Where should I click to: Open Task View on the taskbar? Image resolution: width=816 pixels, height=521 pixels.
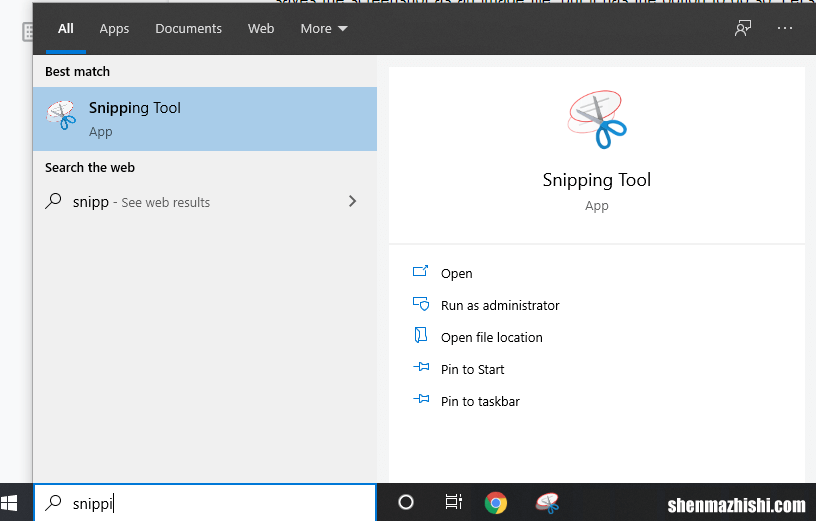click(453, 502)
